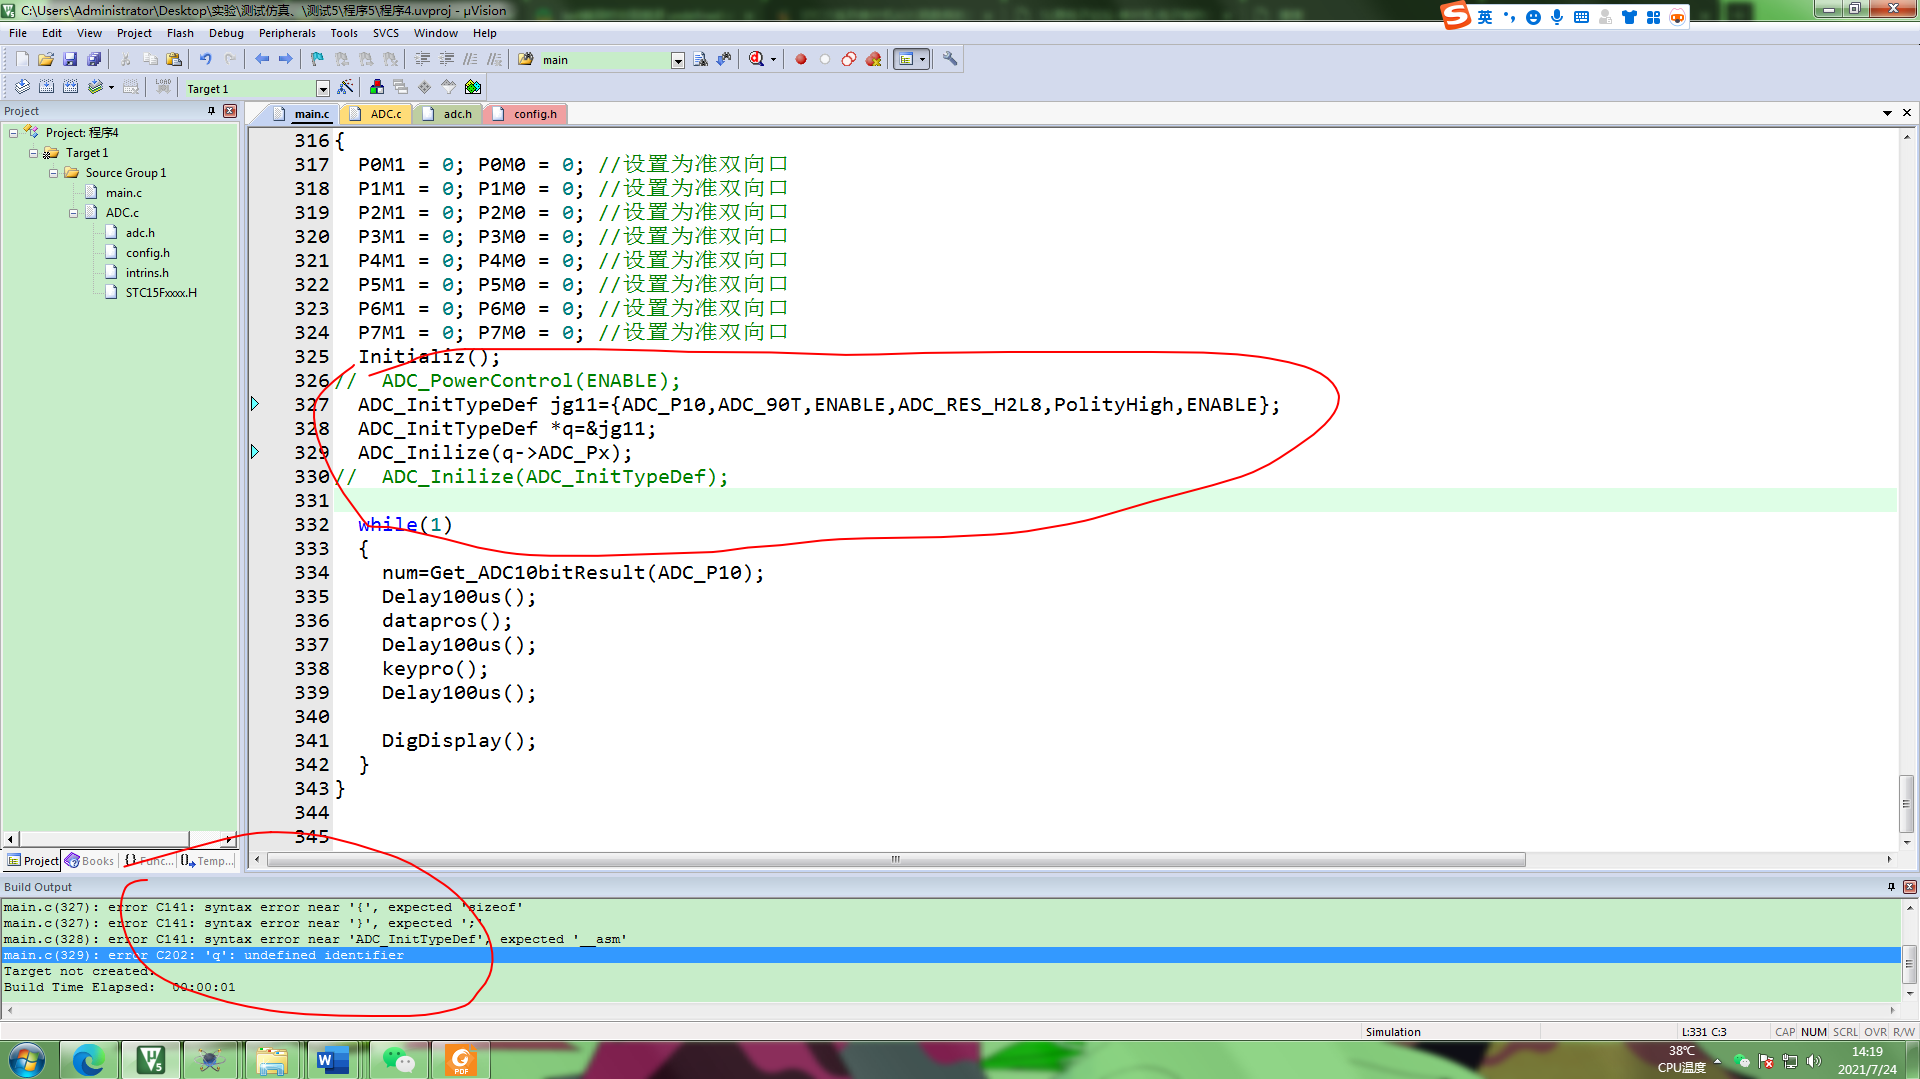Click main.c(328) syntax error line
This screenshot has height=1079, width=1920.
pyautogui.click(x=315, y=939)
